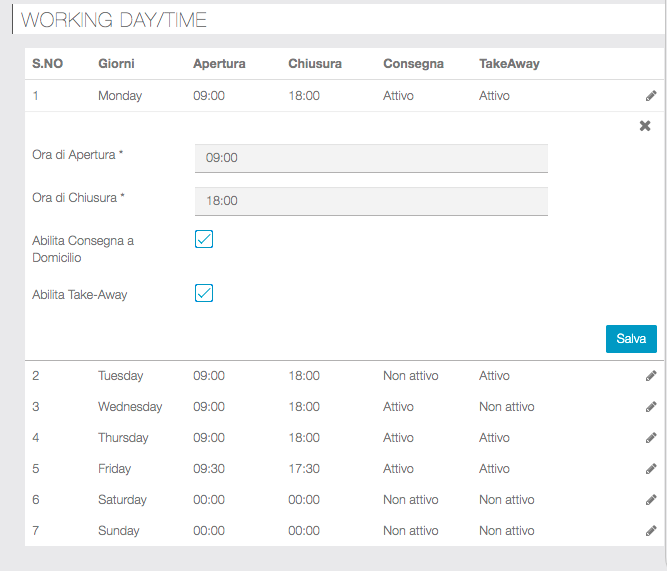Select the Friday row day name
667x571 pixels.
pos(114,469)
